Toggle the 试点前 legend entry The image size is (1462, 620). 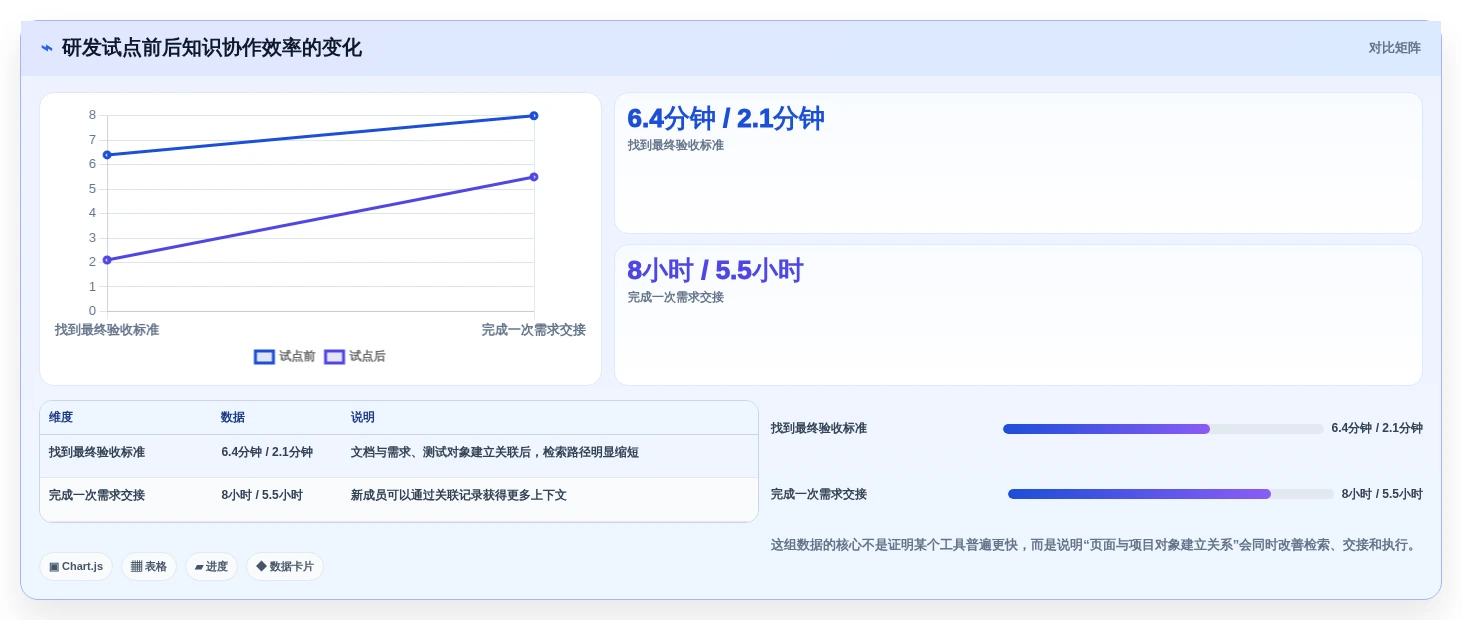coord(285,357)
